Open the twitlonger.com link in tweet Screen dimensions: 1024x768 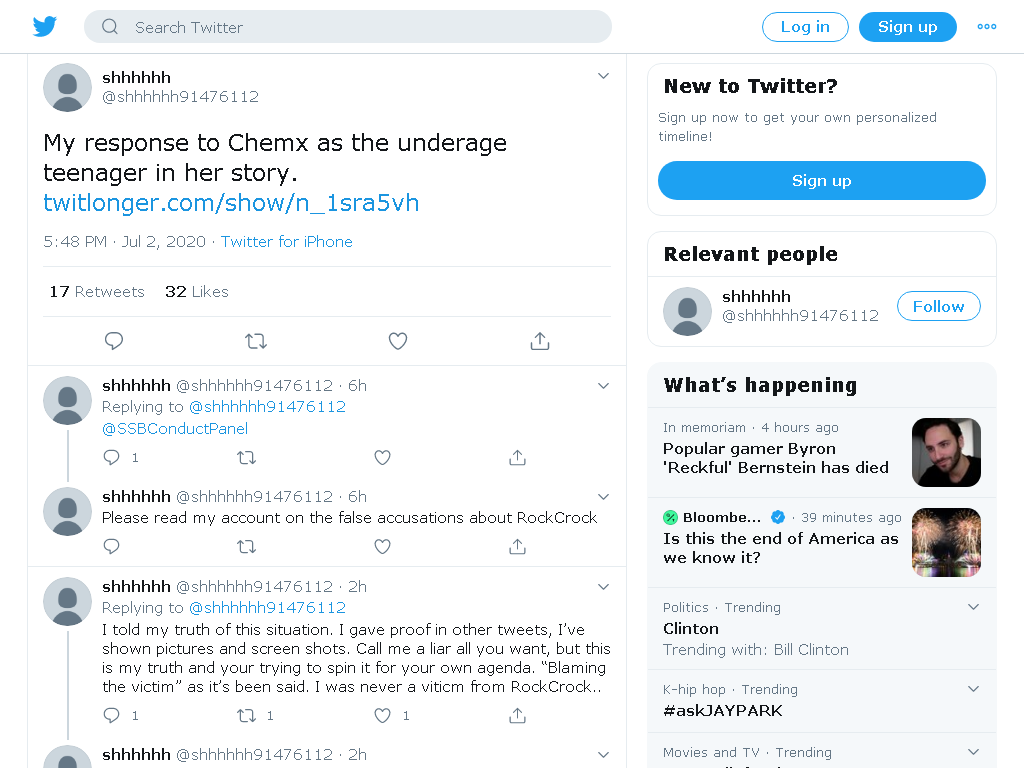pyautogui.click(x=231, y=203)
